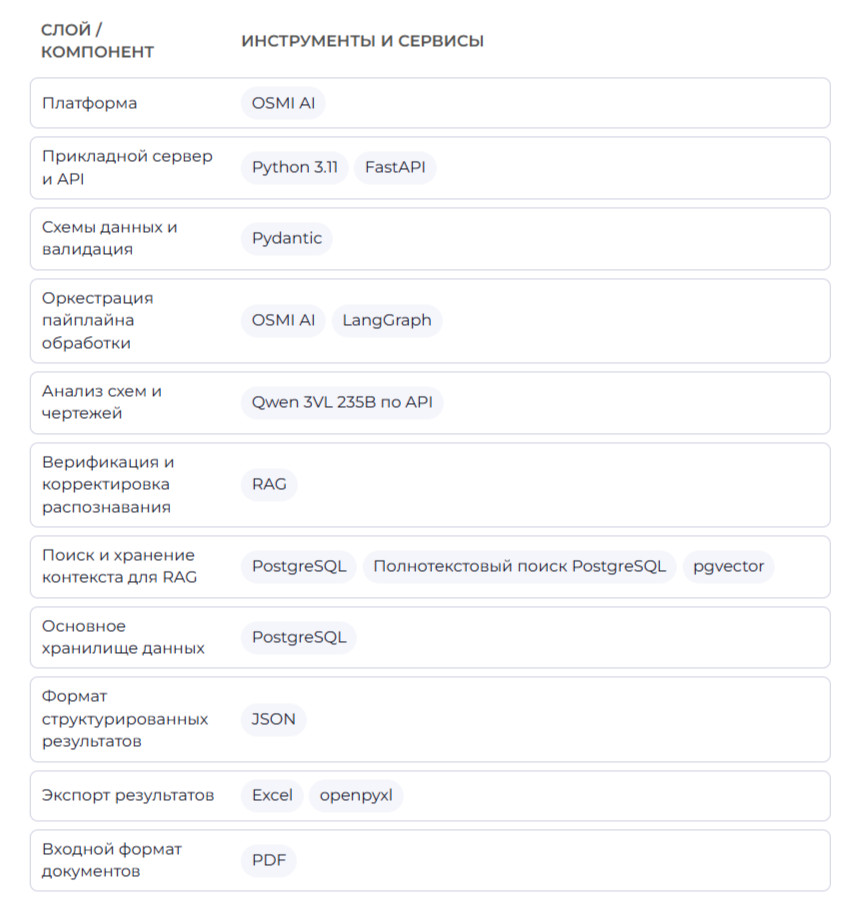The width and height of the screenshot is (849, 911).
Task: Click the Анализ схем и чертежей row label
Action: [x=102, y=402]
